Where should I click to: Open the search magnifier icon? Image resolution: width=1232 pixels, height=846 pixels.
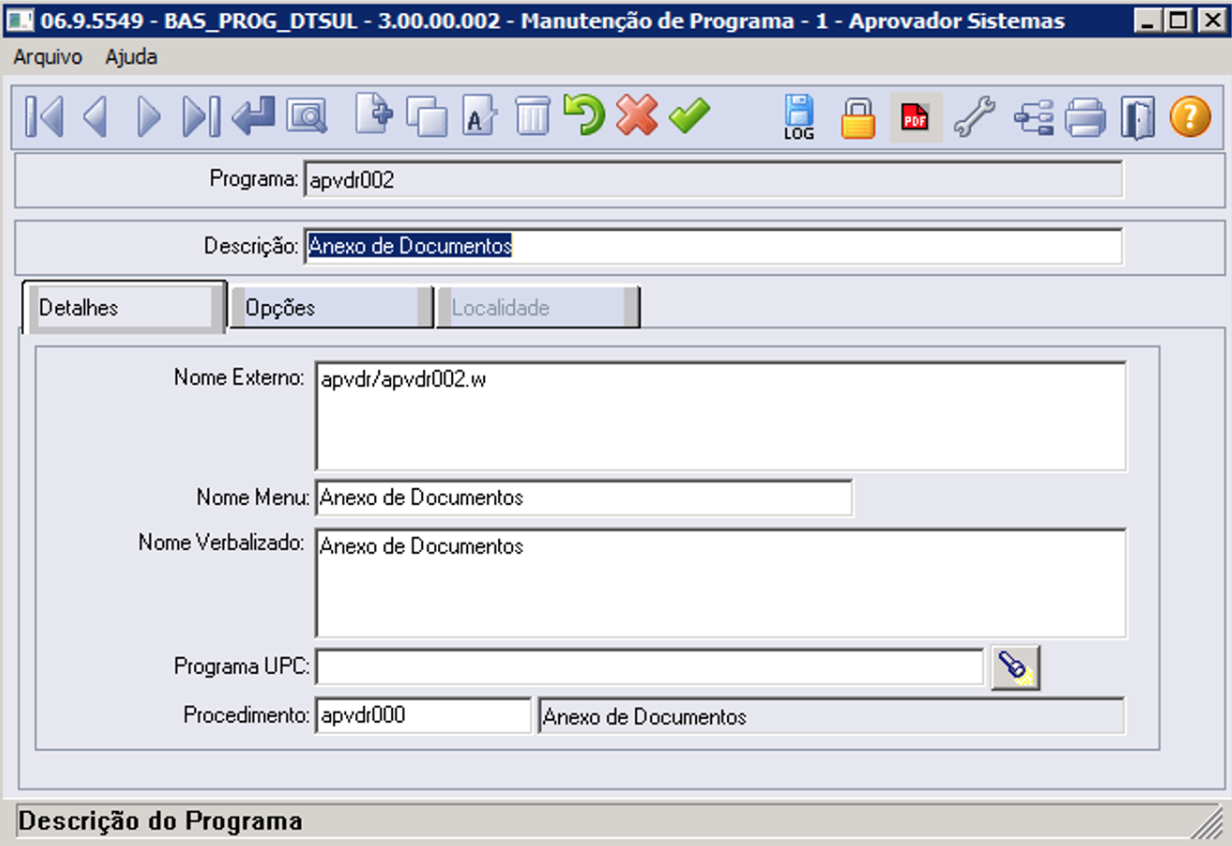point(306,118)
